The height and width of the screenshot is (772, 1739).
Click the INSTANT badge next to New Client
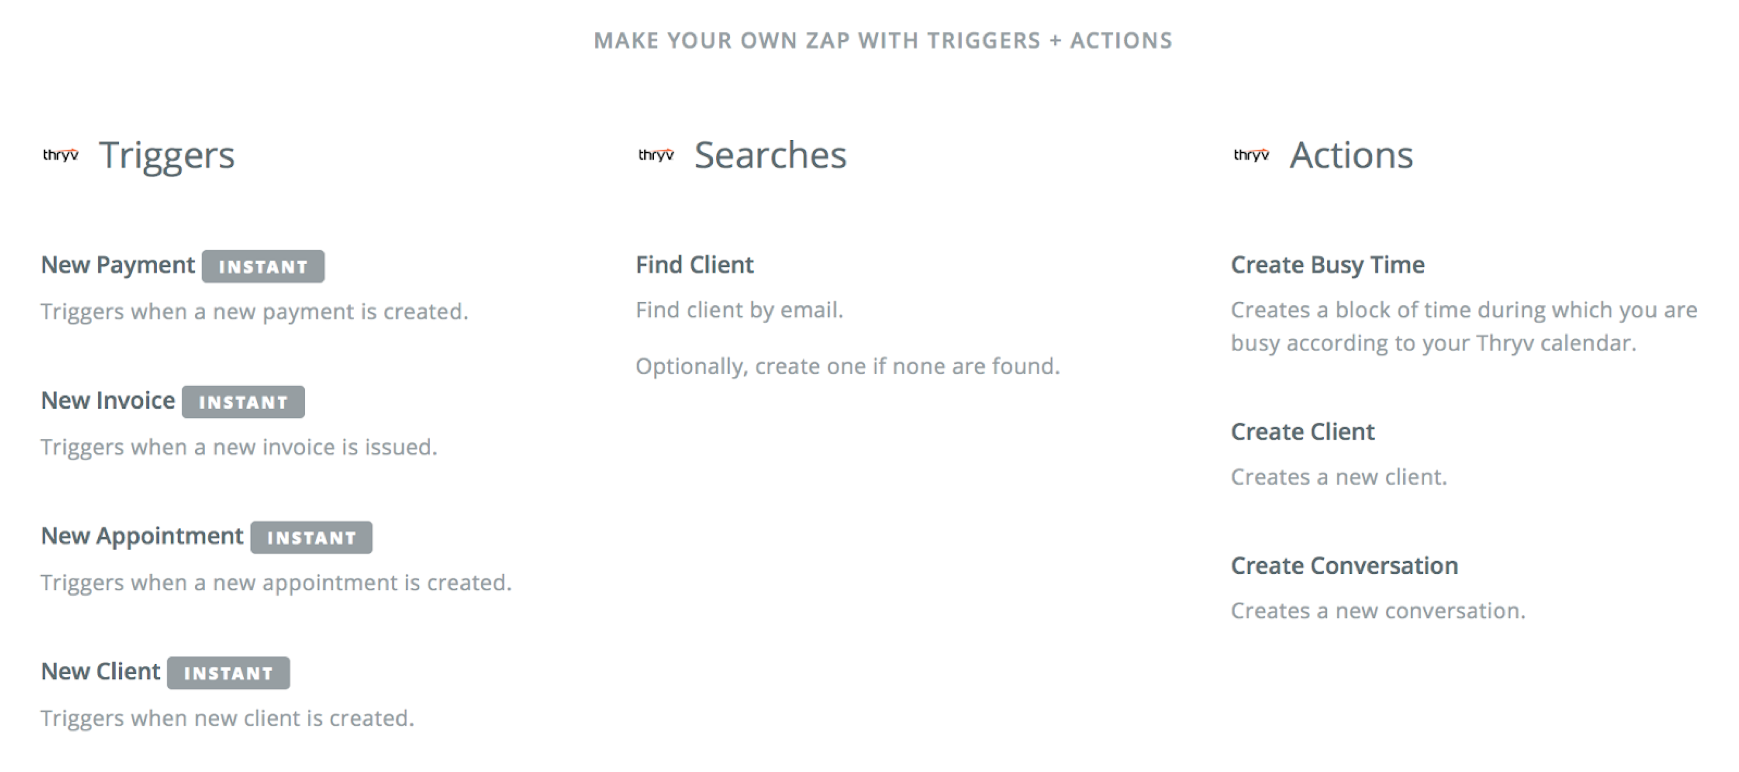point(228,673)
